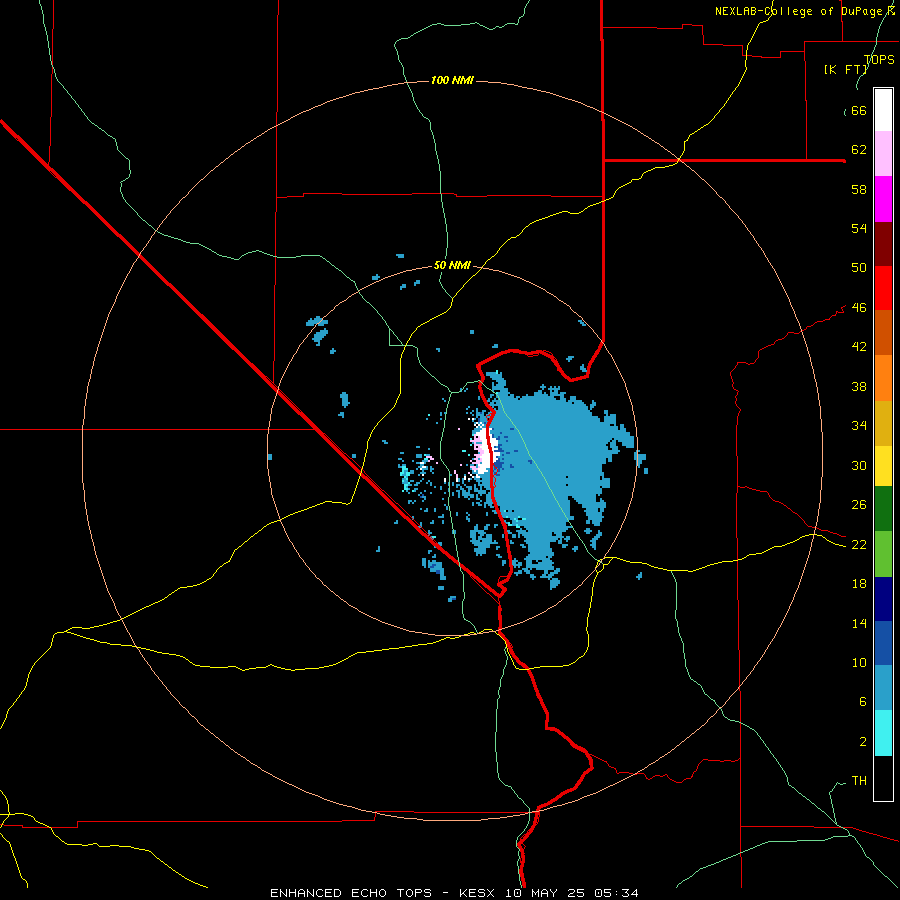Click the 50 legend label
Viewport: 900px width, 900px height.
859,268
